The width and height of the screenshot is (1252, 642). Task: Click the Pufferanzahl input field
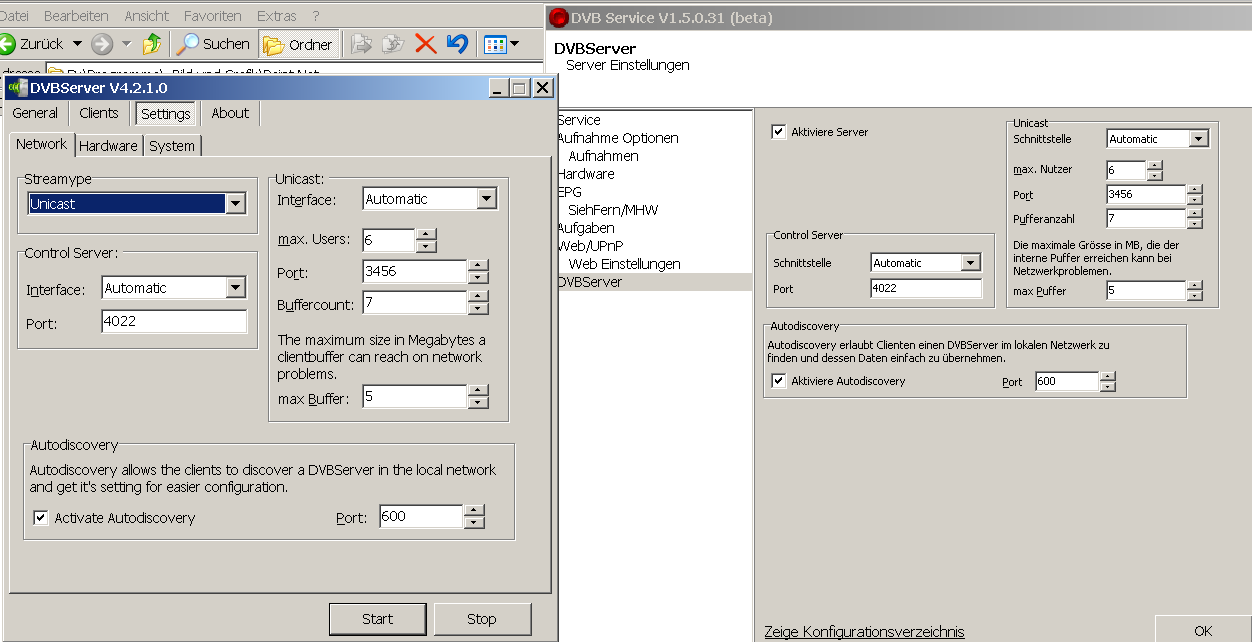click(1146, 218)
